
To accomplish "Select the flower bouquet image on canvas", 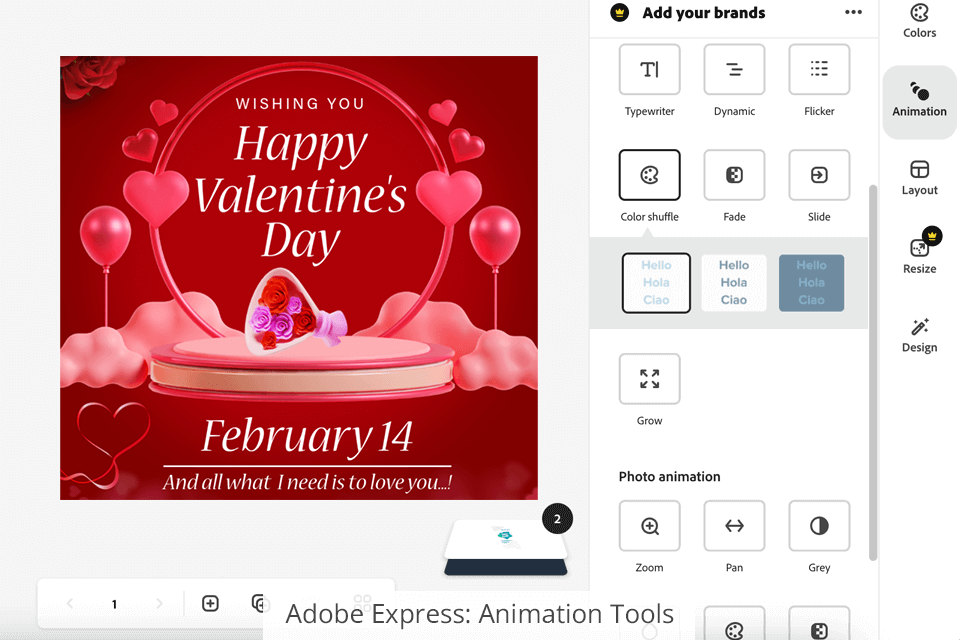I will (294, 312).
